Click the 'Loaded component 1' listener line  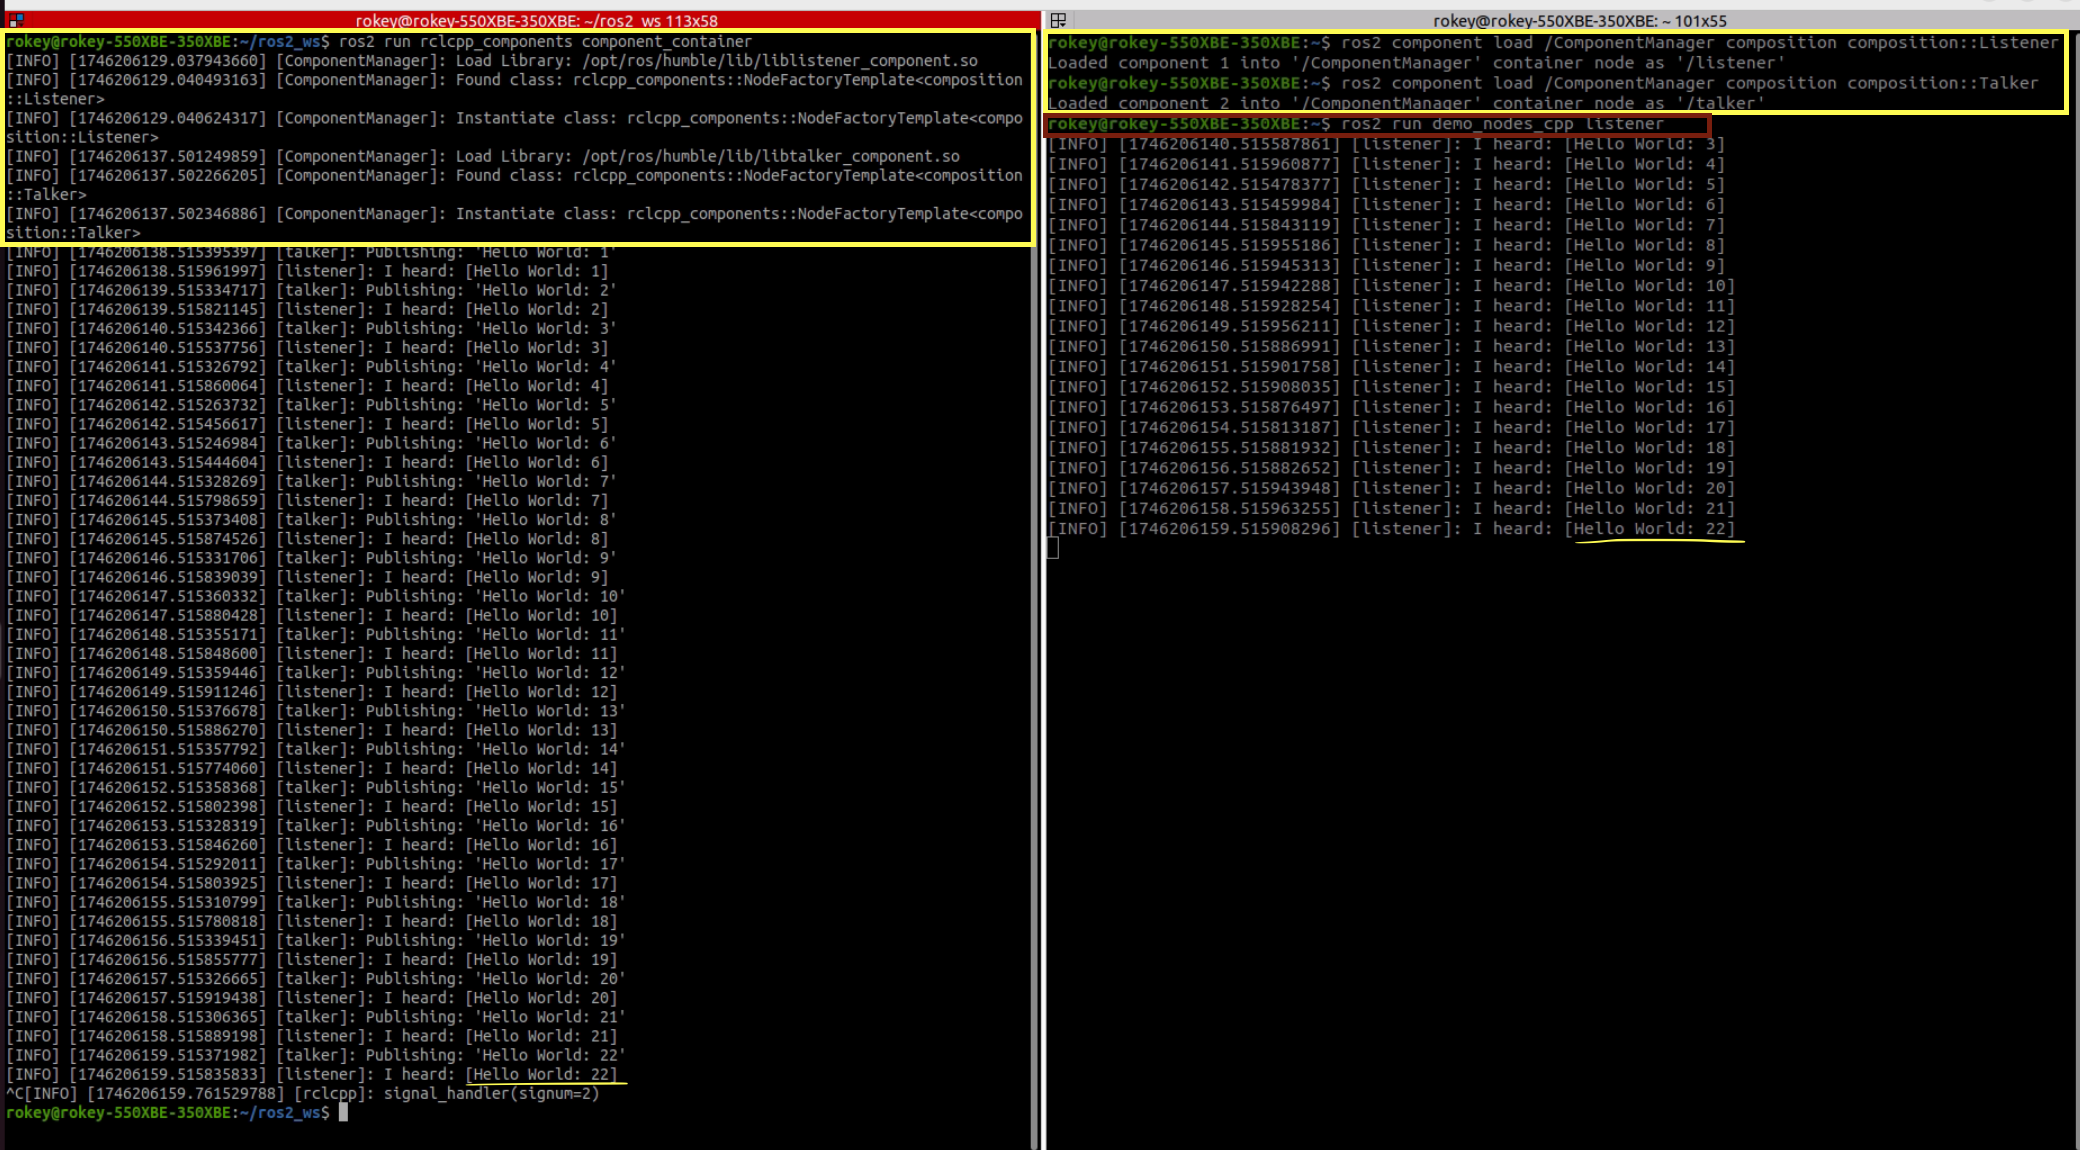[1415, 63]
